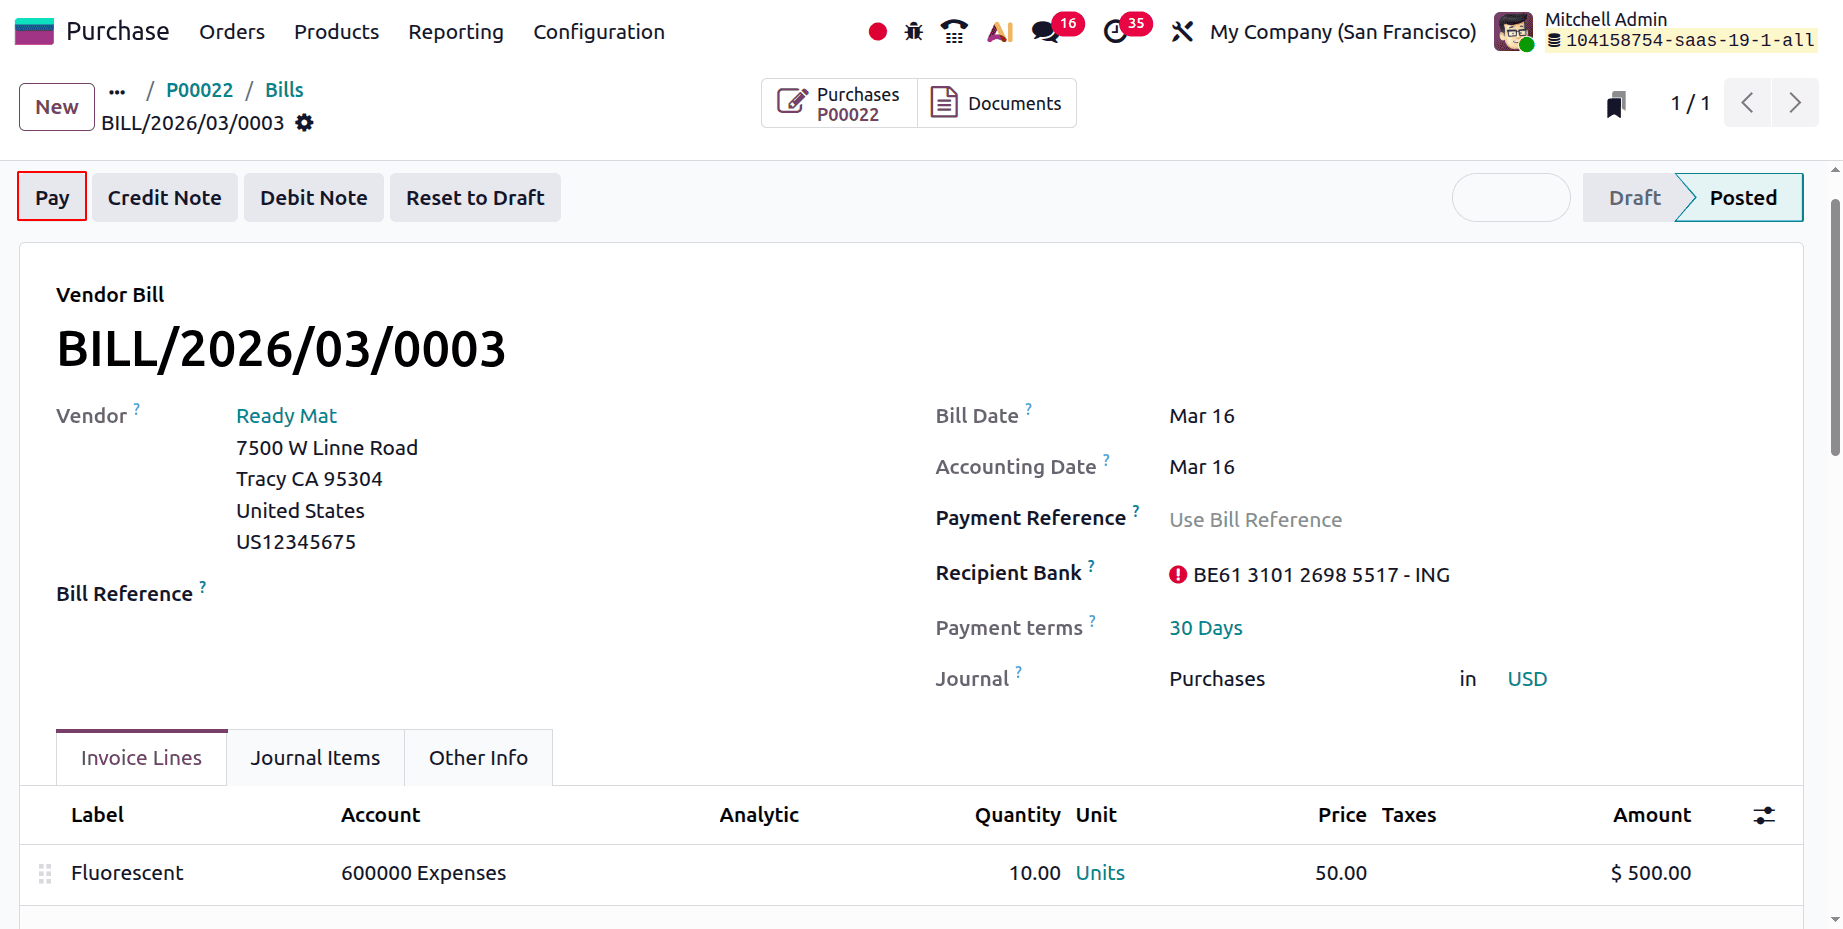Screen dimensions: 1843x929
Task: Add record to favorites with bookmark icon
Action: [x=1616, y=102]
